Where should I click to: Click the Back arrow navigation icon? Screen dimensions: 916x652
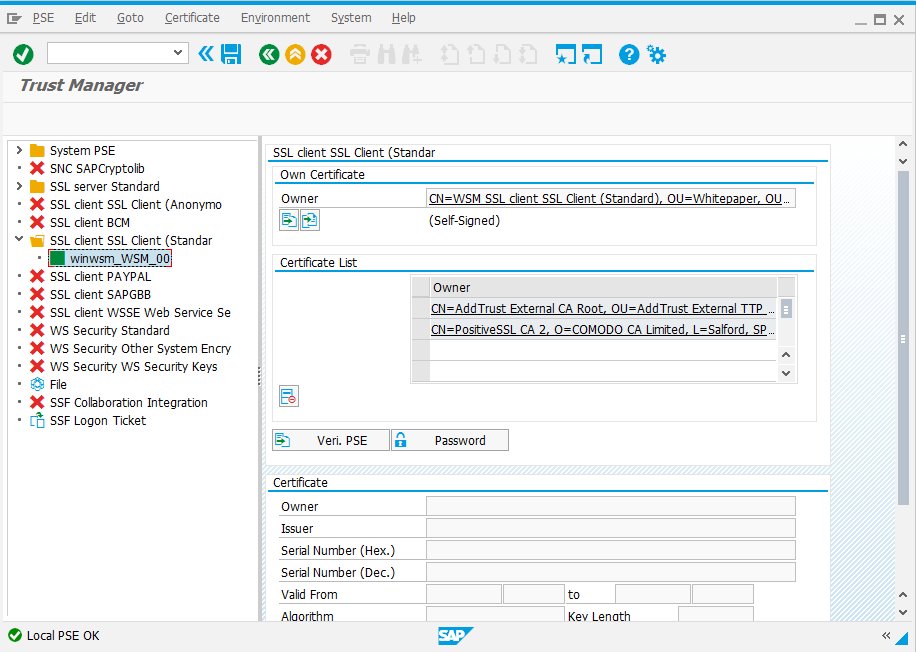point(269,55)
